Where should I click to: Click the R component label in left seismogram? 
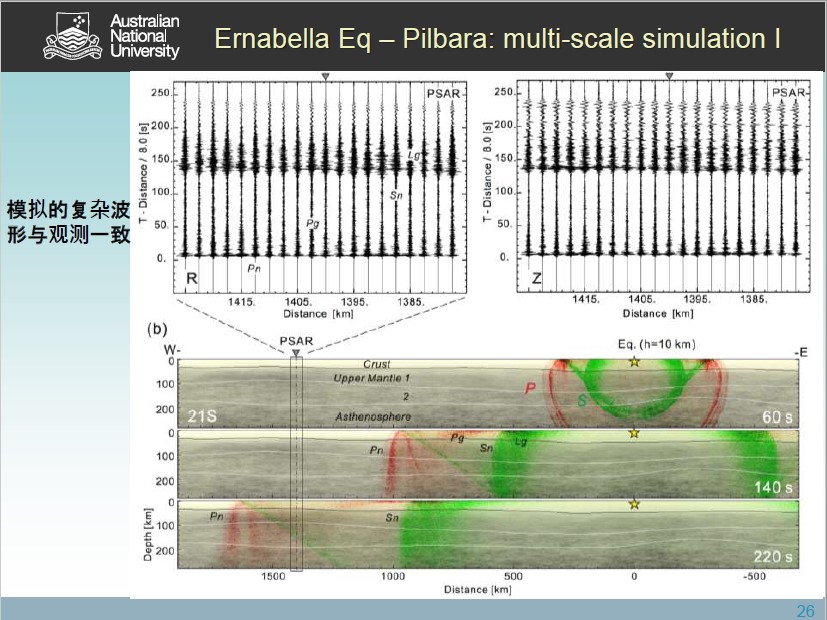[x=192, y=279]
